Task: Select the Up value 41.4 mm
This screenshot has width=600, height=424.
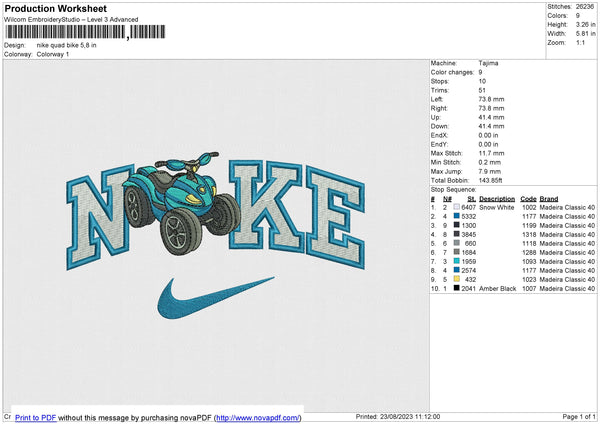Action: (491, 117)
